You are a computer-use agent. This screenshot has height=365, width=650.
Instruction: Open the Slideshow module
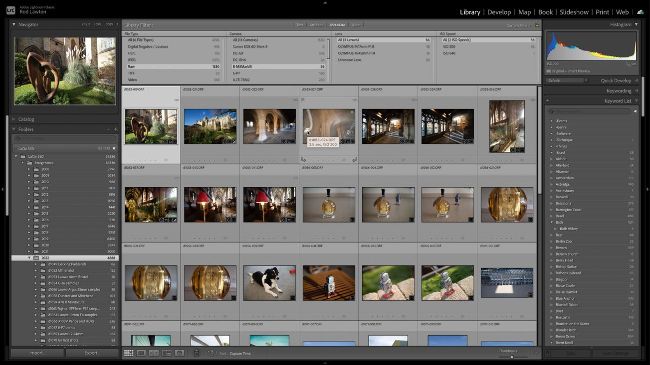(x=574, y=12)
